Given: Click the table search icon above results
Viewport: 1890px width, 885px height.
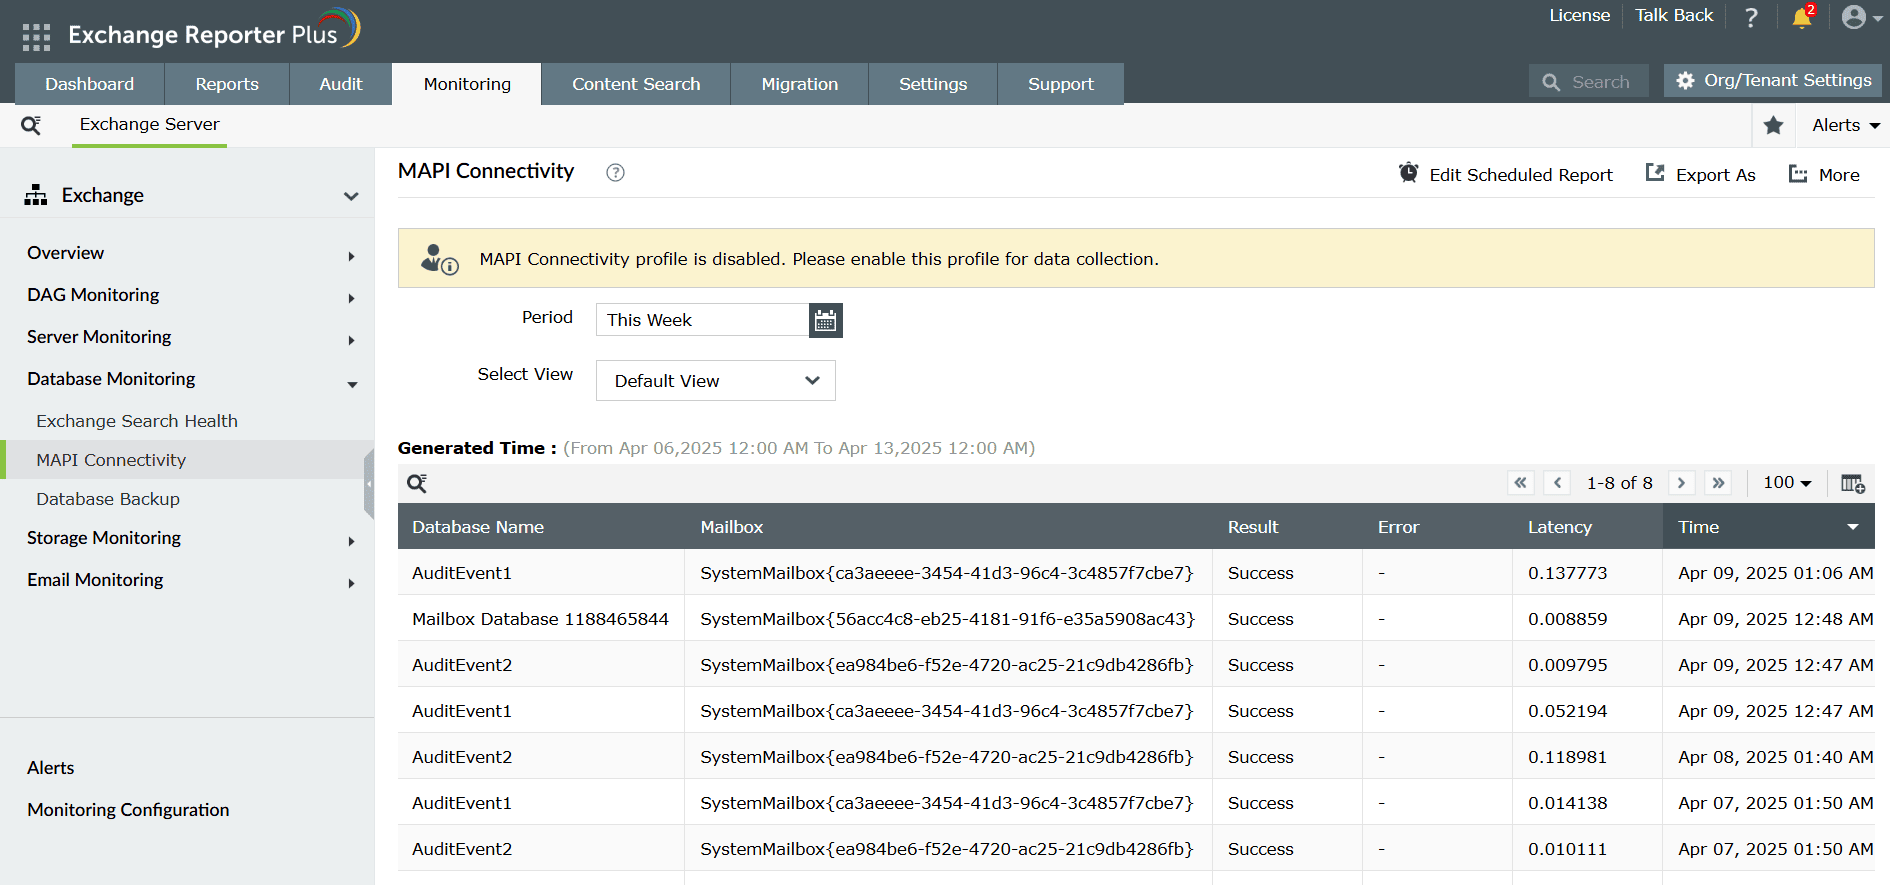Looking at the screenshot, I should point(417,484).
